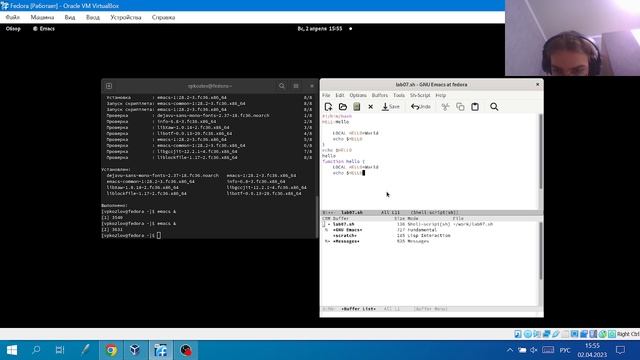Image resolution: width=640 pixels, height=360 pixels.
Task: Open the Dired directory icon in Emacs toolbar
Action: 356,107
